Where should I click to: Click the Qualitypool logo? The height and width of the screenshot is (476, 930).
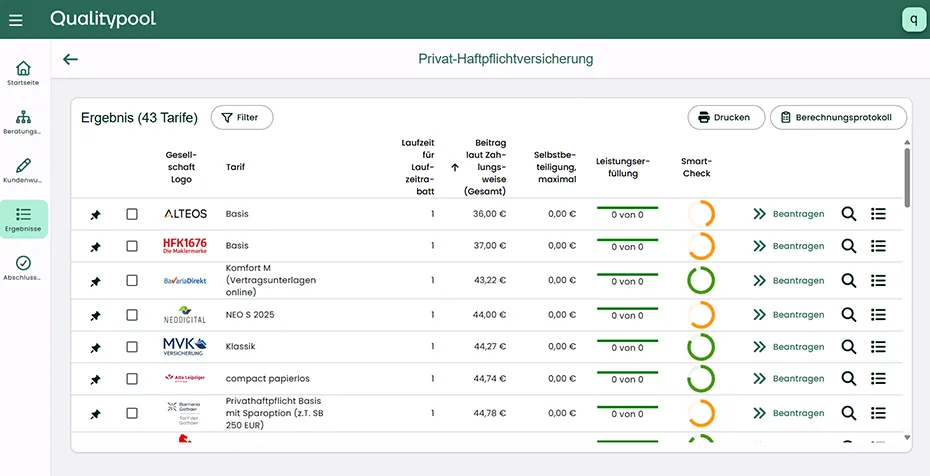[x=103, y=19]
